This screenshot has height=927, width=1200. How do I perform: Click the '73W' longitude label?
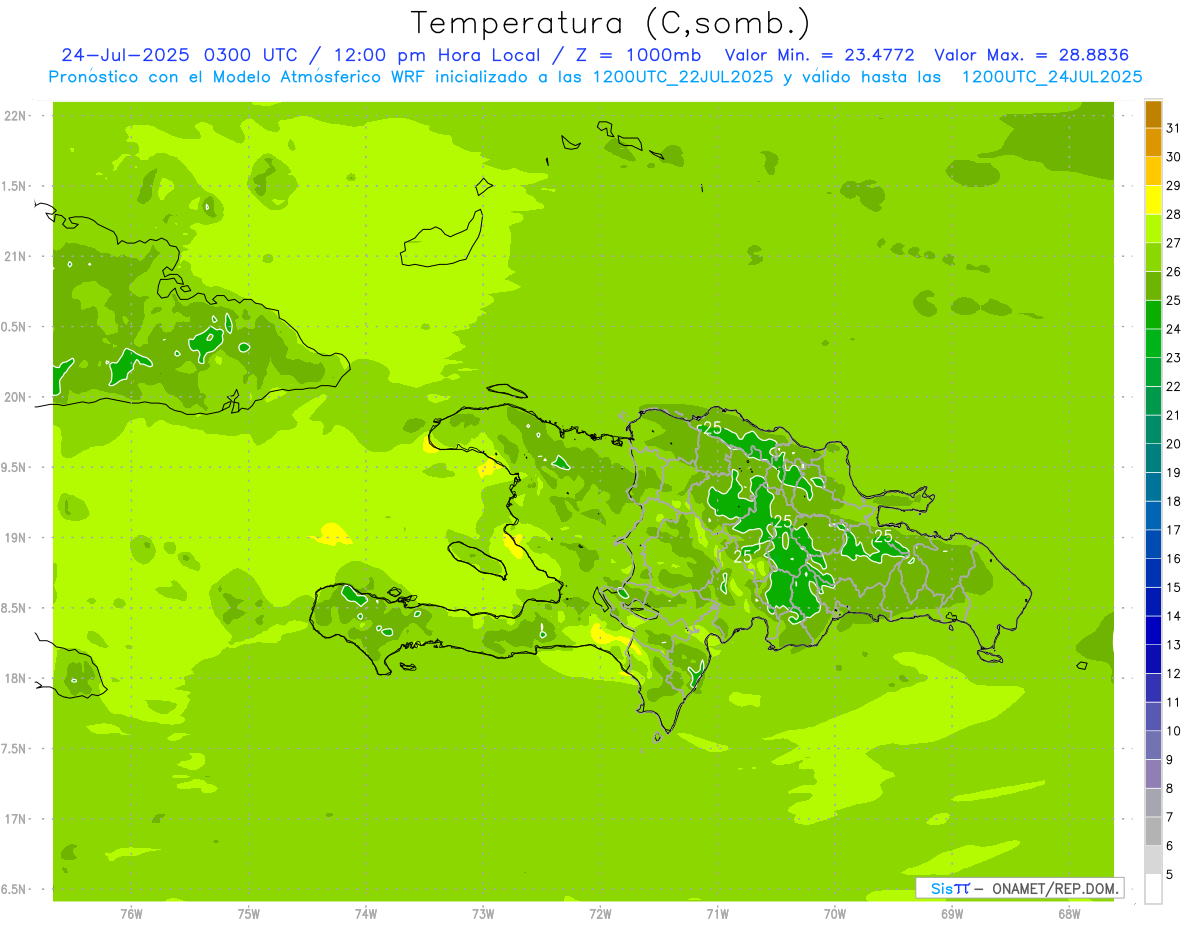coord(483,914)
